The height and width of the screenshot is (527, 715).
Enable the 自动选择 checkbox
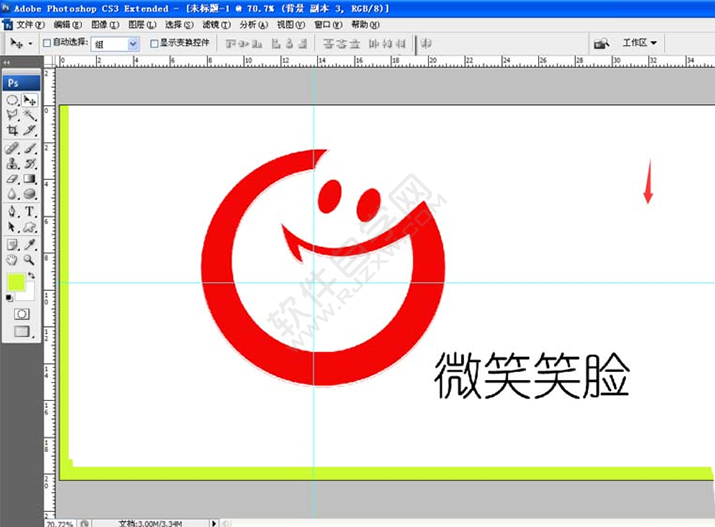coord(47,44)
